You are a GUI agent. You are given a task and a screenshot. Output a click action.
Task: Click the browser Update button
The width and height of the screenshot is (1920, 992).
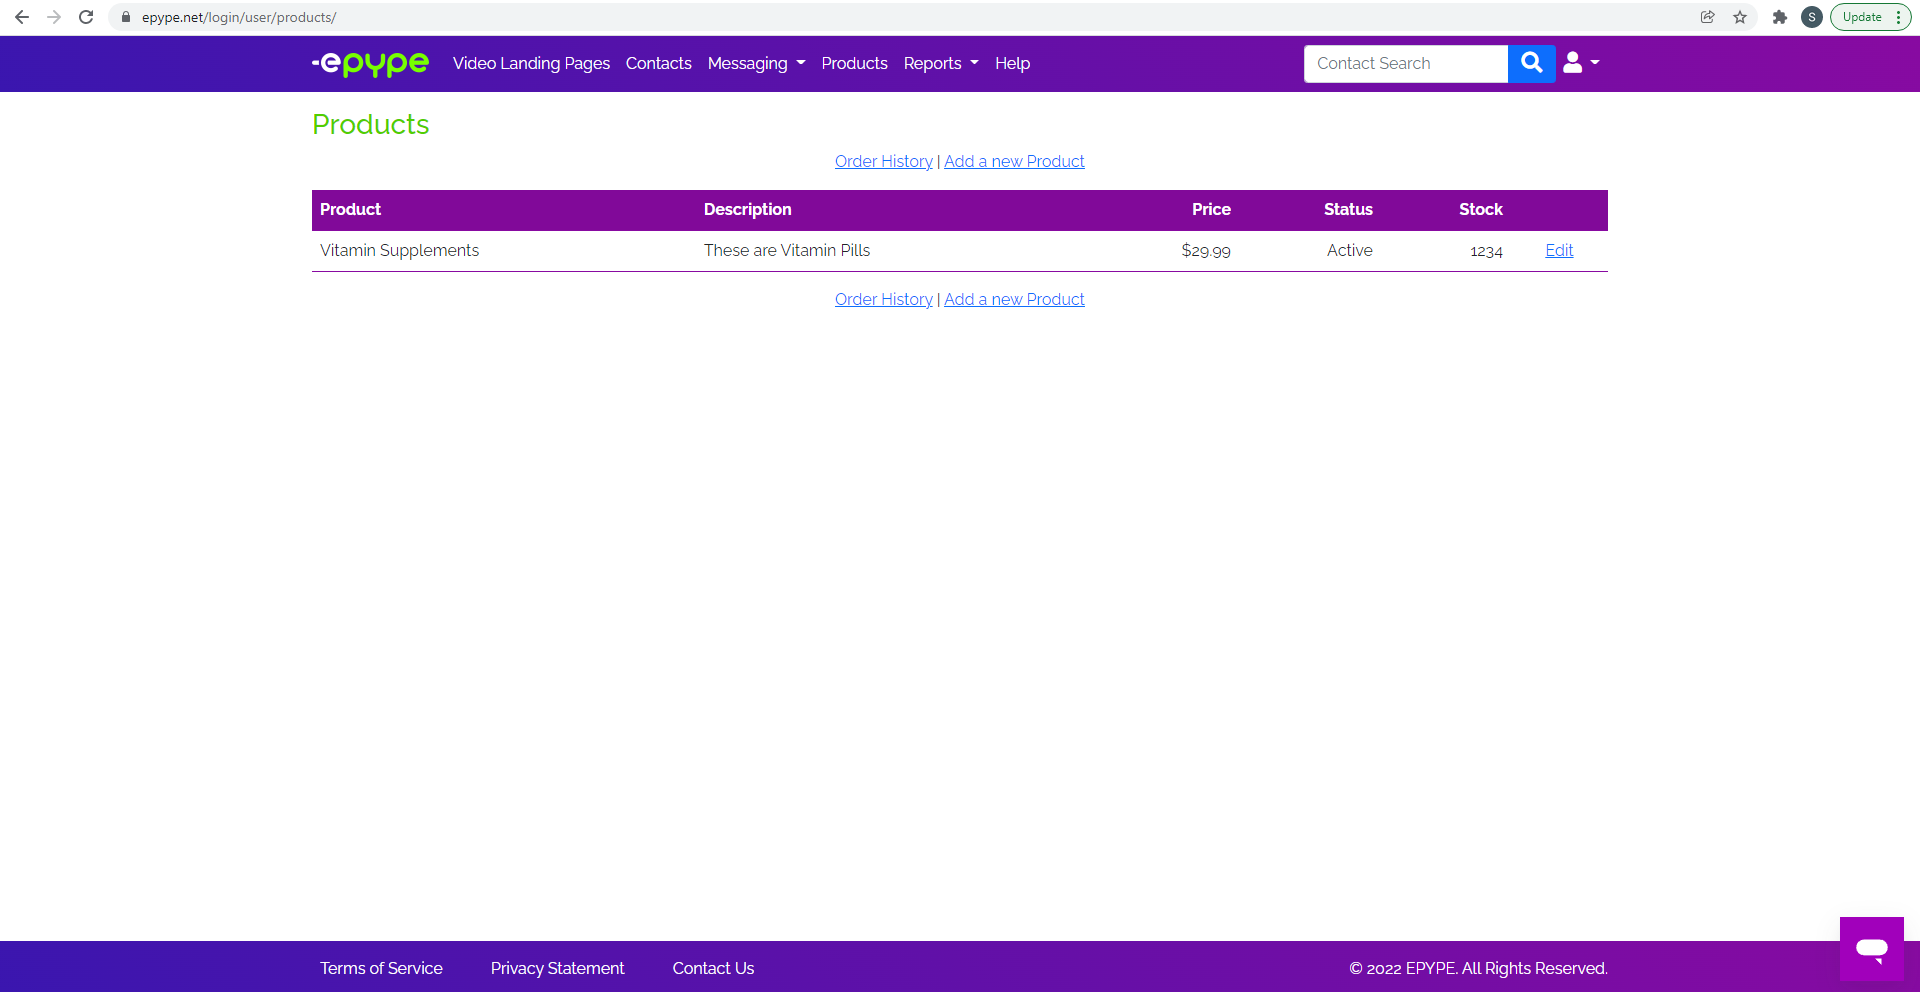(1870, 17)
